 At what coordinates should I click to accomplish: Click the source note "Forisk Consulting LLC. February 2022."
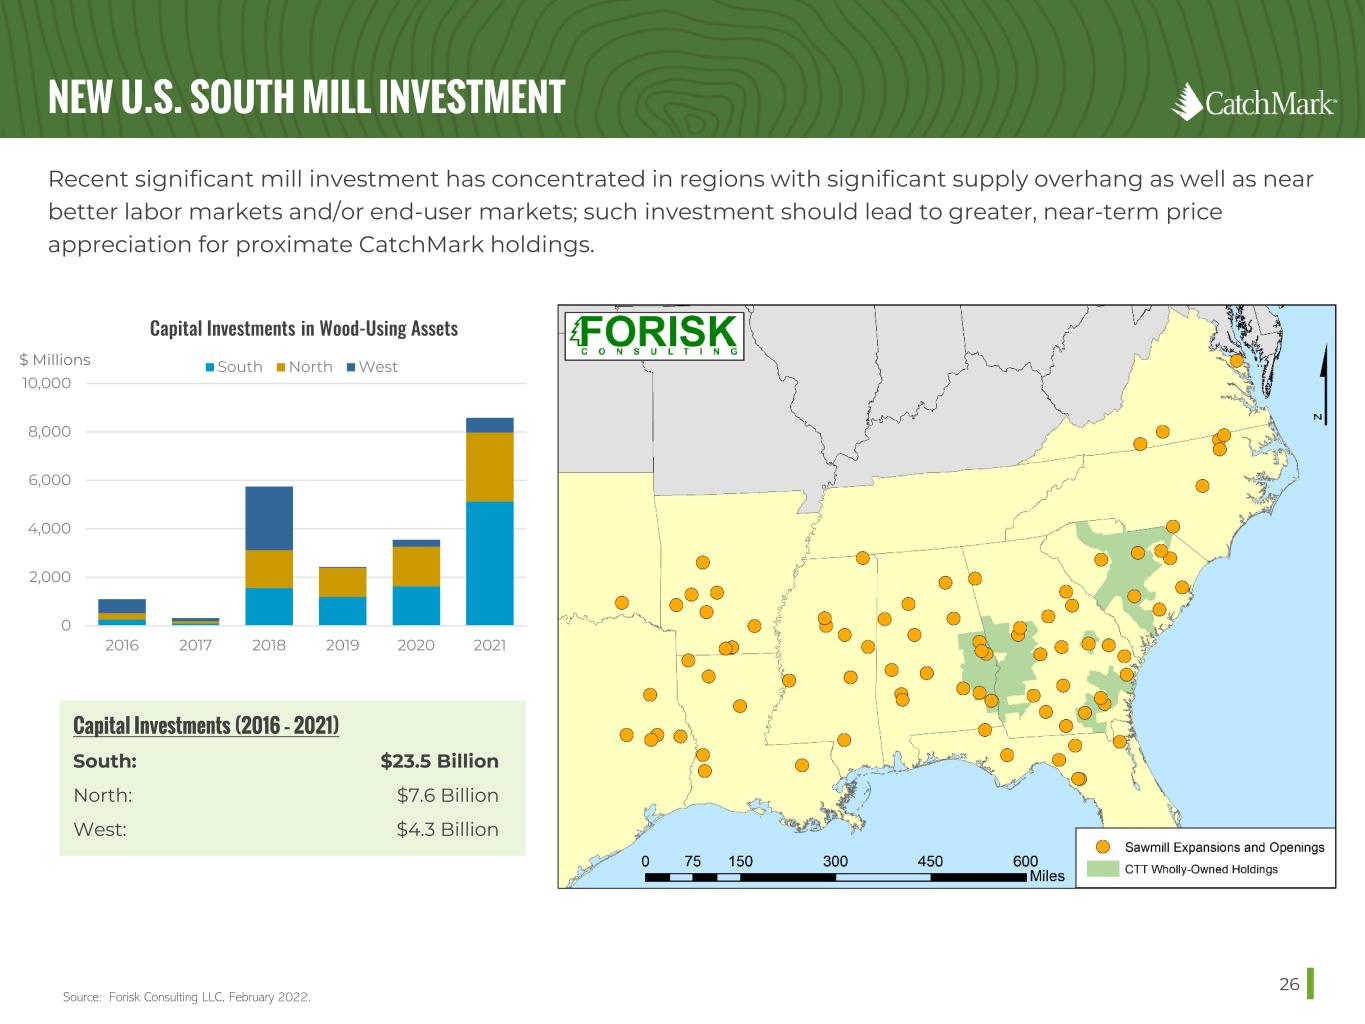tap(209, 998)
